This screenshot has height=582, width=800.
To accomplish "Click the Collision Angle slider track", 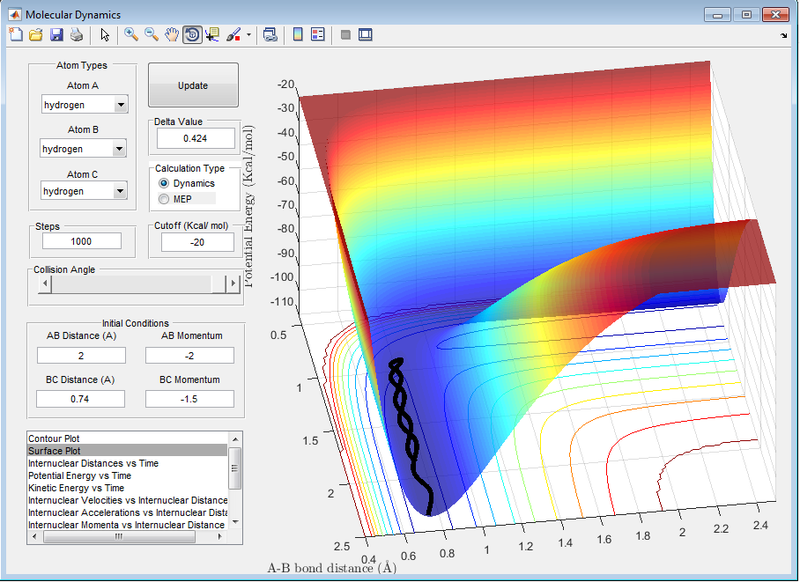I will pos(132,283).
